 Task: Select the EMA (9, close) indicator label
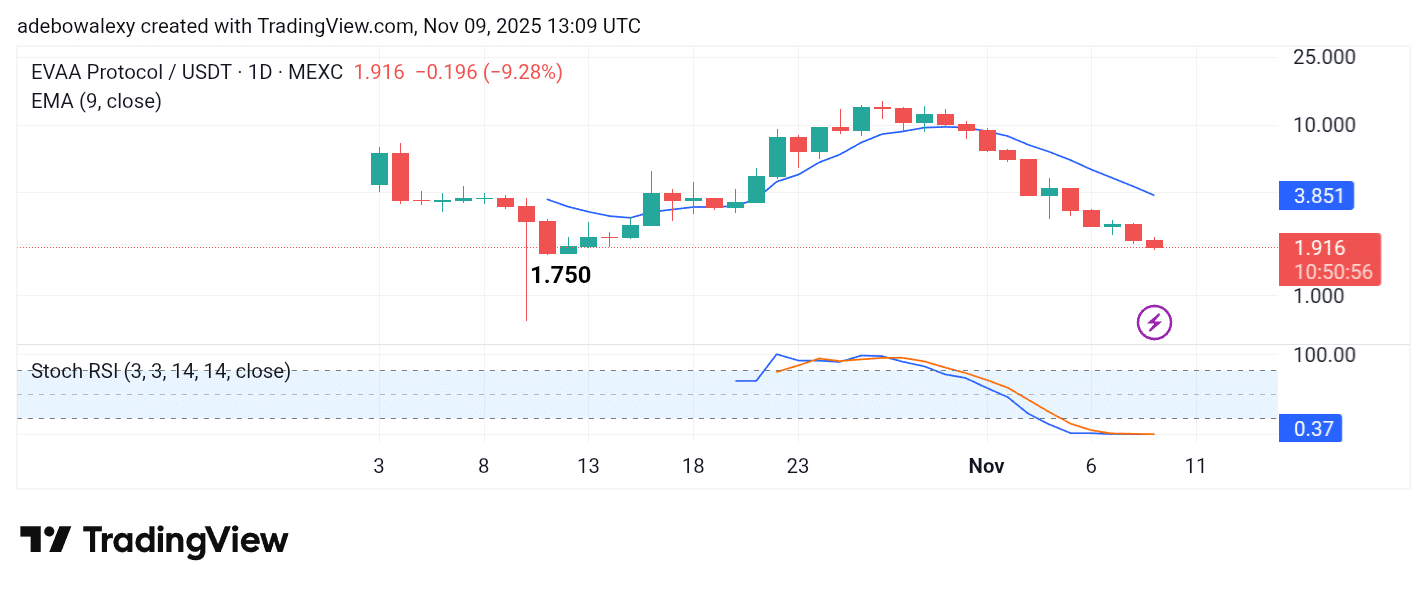click(x=97, y=101)
